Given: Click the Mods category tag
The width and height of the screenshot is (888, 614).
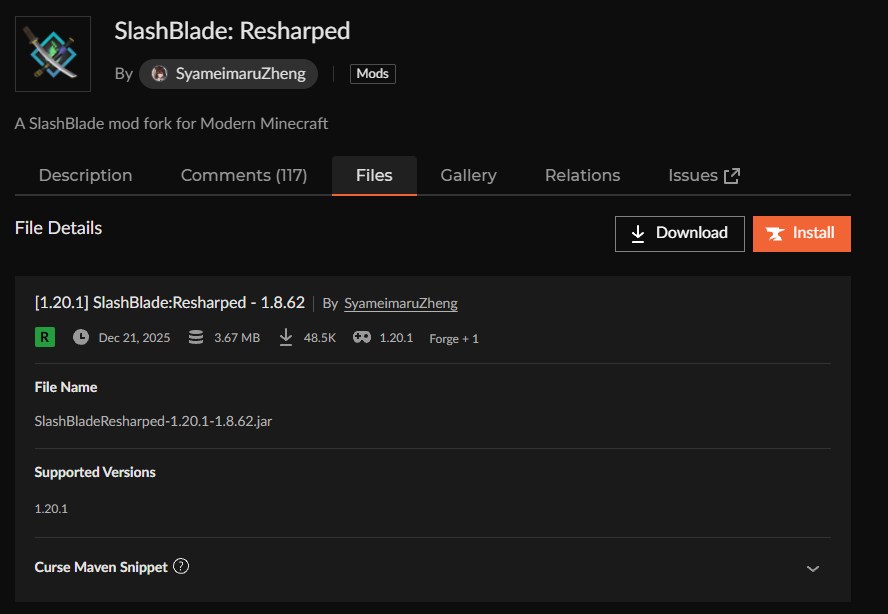Looking at the screenshot, I should click(x=372, y=73).
